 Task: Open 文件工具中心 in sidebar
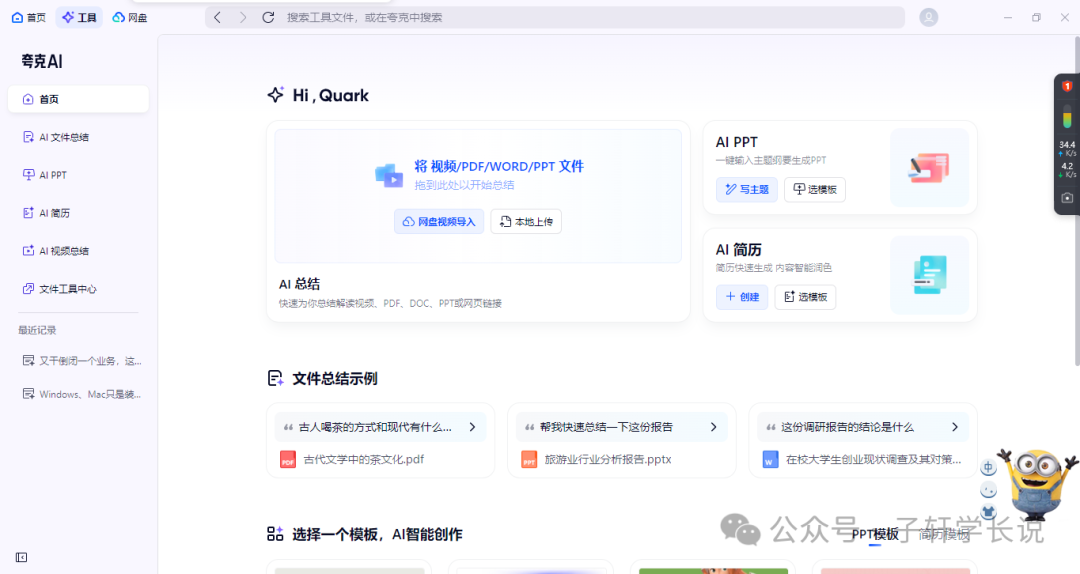[x=79, y=289]
